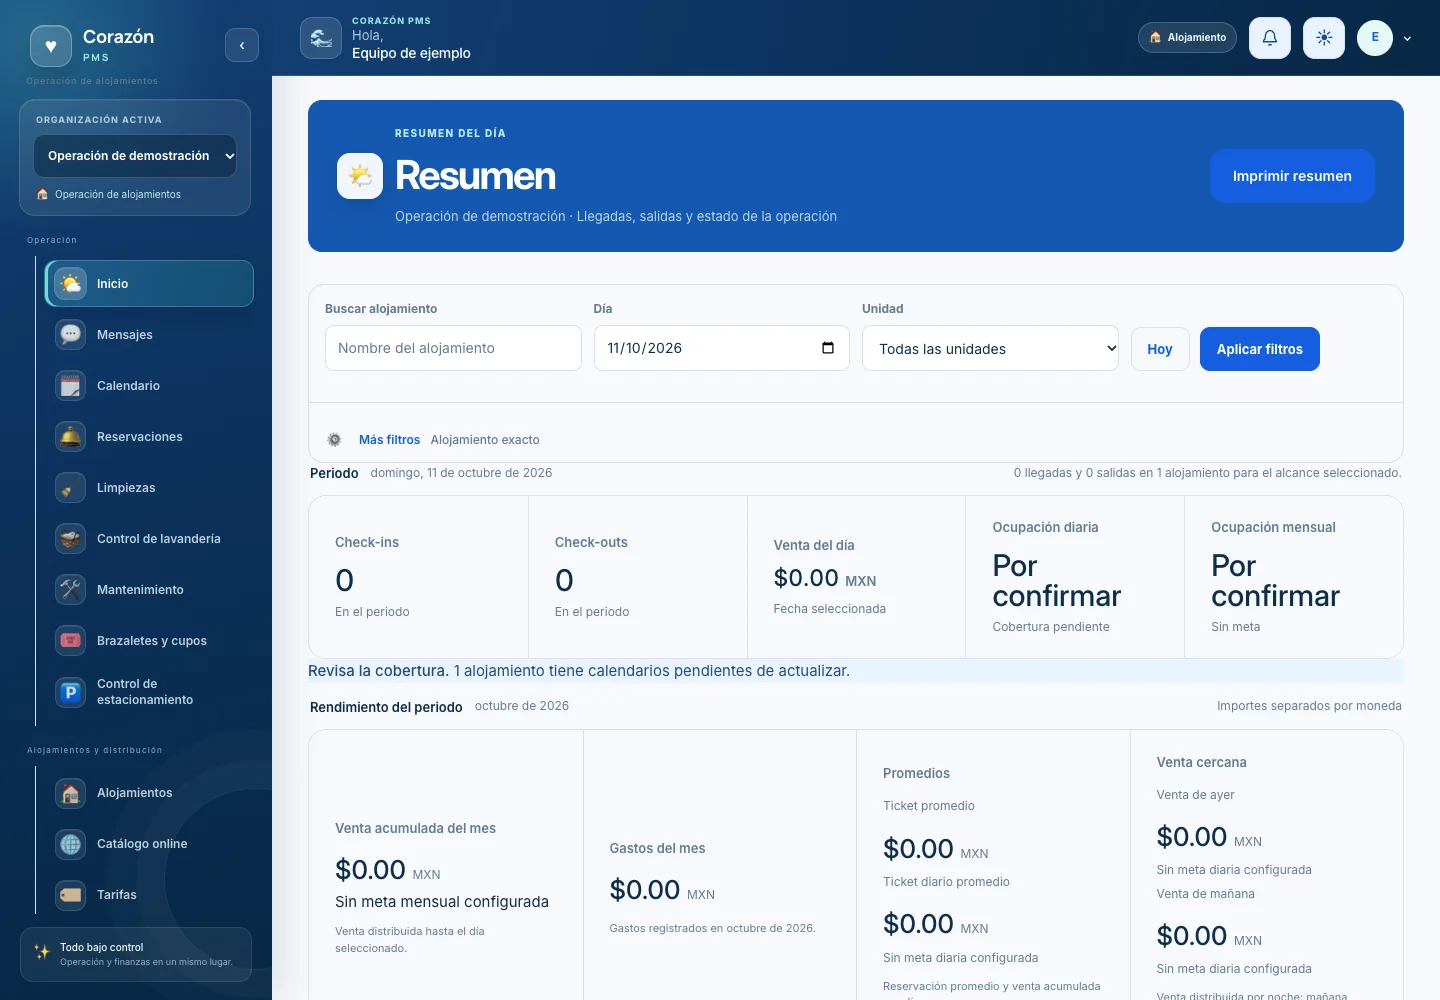The width and height of the screenshot is (1440, 1000).
Task: Open the Tarifas tag icon
Action: pyautogui.click(x=71, y=895)
